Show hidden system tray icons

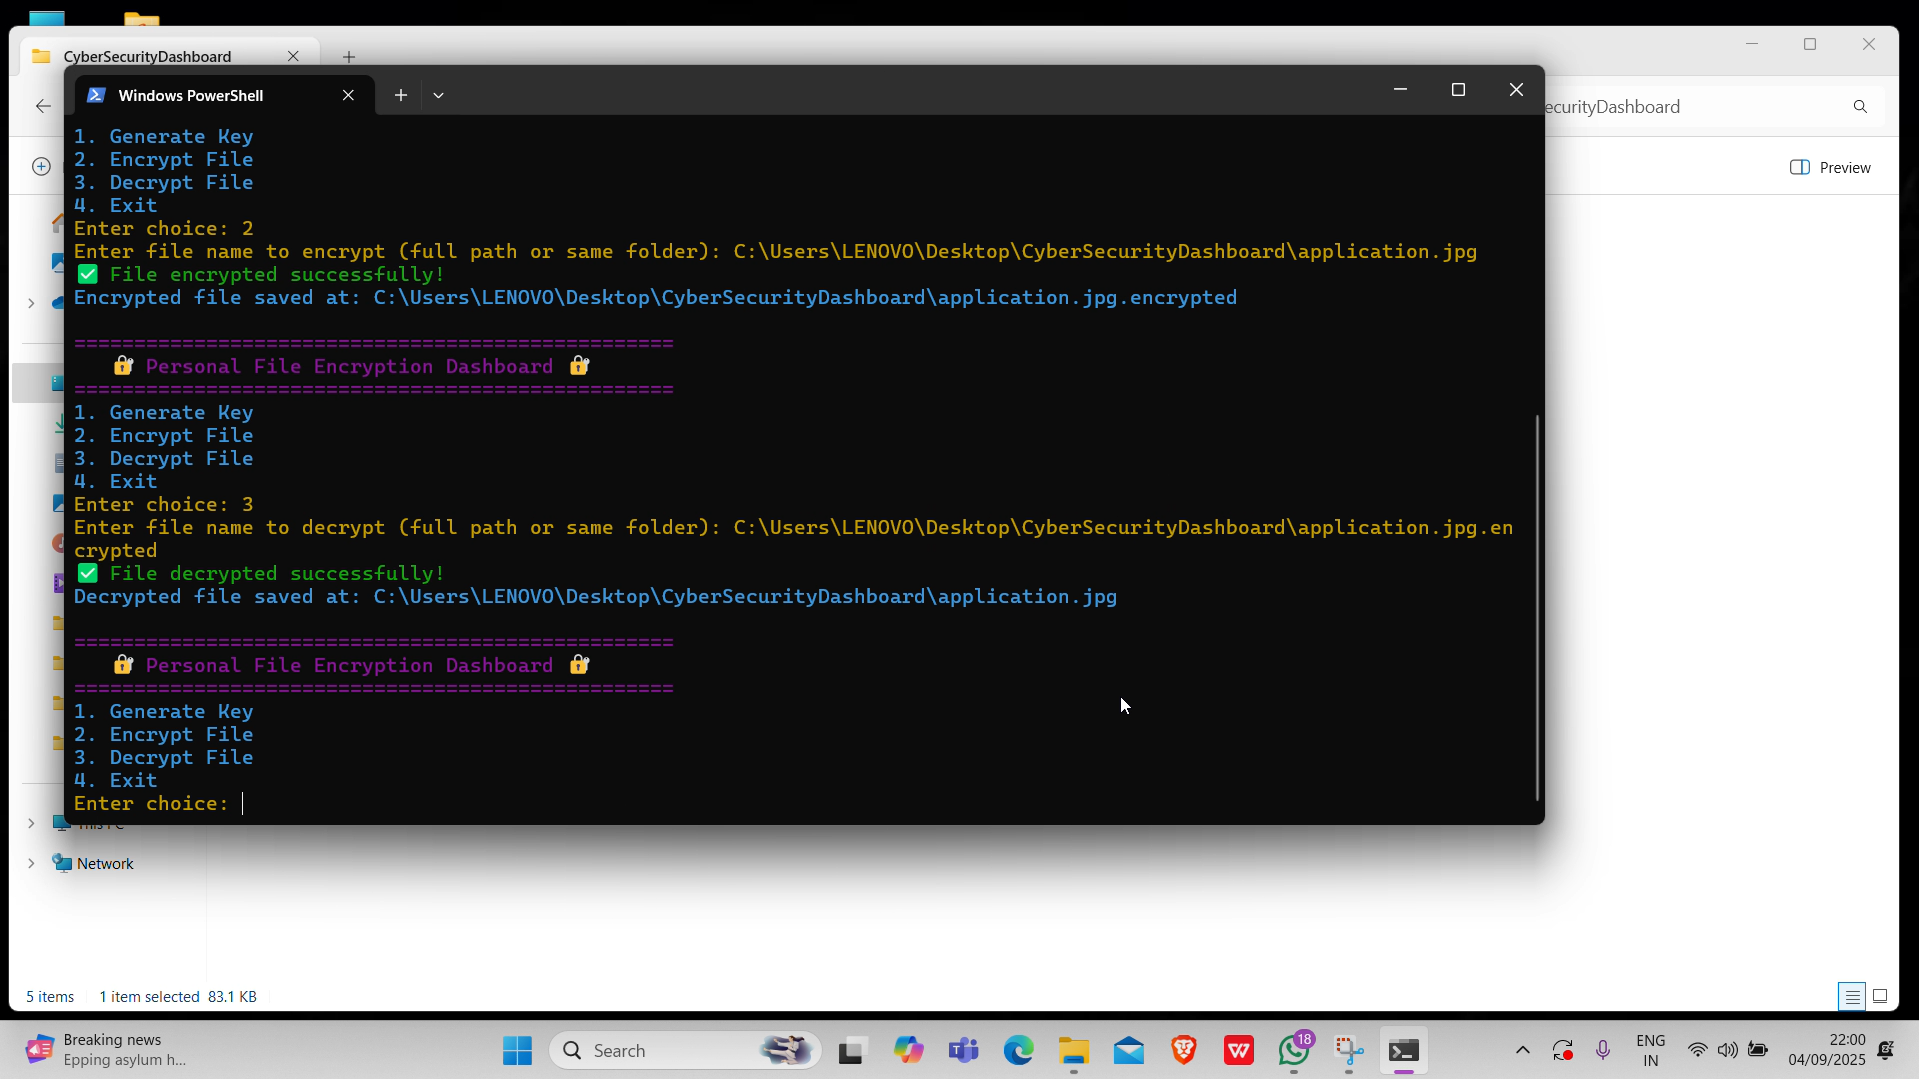[x=1522, y=1050]
